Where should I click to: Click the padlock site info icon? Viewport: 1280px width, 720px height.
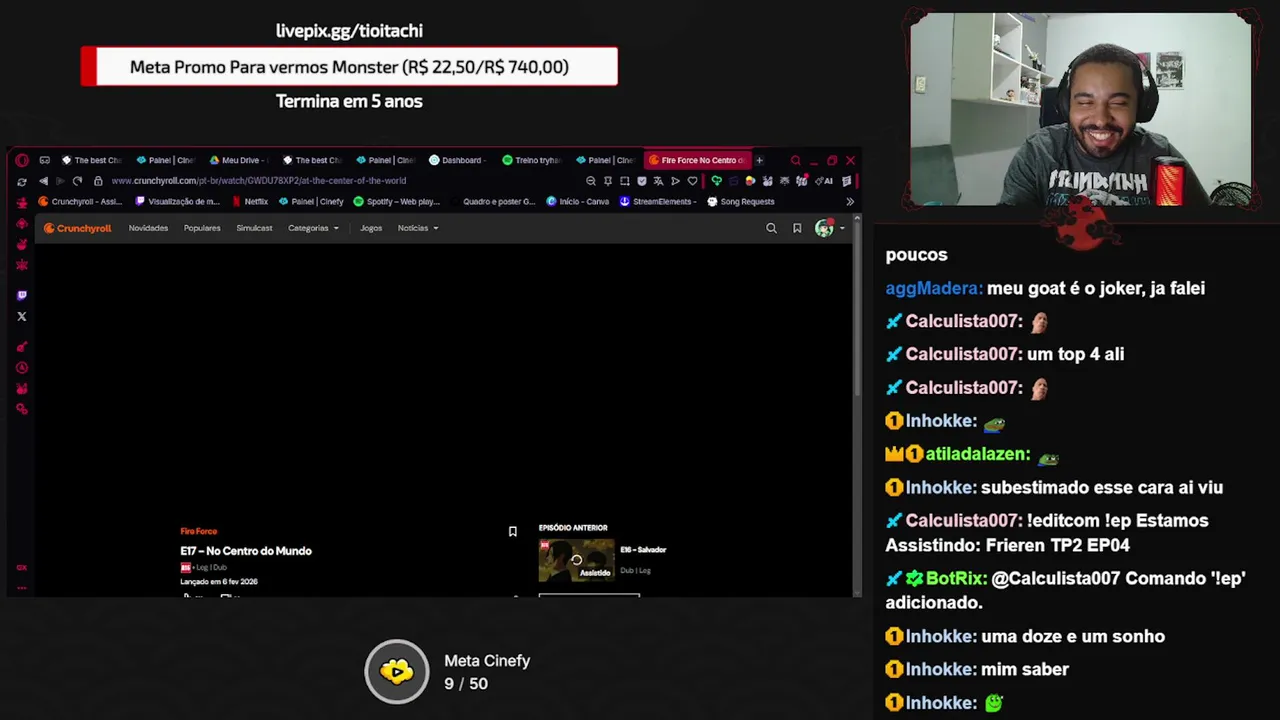coord(98,181)
